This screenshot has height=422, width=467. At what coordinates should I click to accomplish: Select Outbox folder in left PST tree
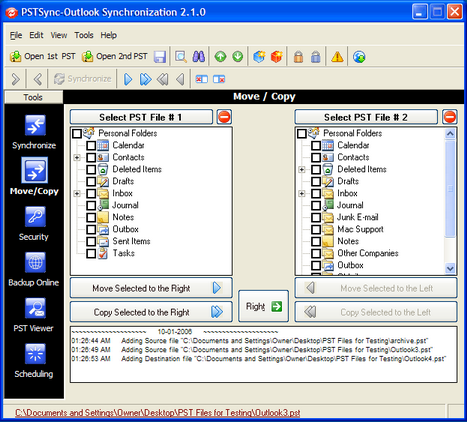(125, 229)
